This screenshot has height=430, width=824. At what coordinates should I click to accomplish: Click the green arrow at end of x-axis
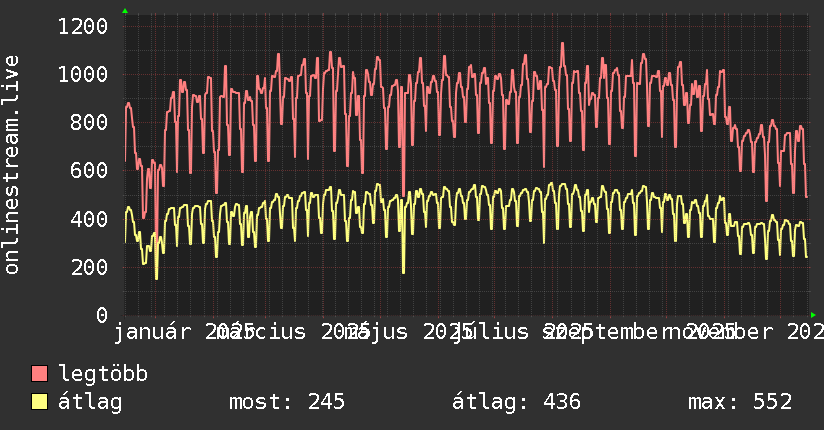(x=813, y=315)
